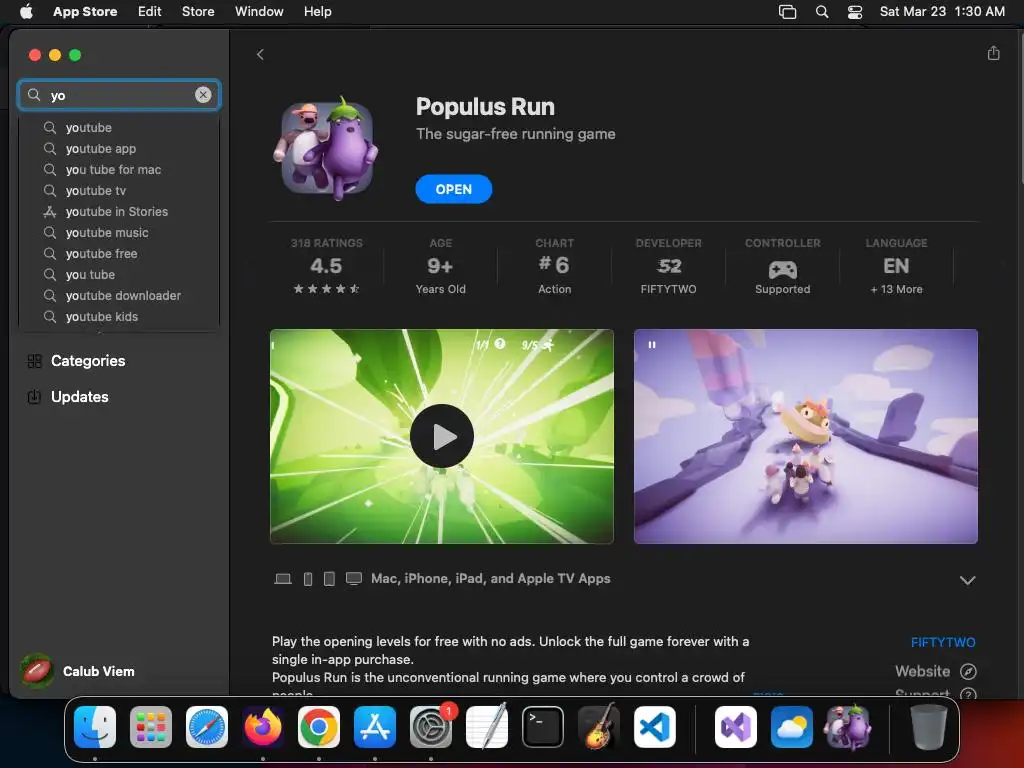
Task: Launch Visual Studio from the Dock
Action: pyautogui.click(x=736, y=727)
